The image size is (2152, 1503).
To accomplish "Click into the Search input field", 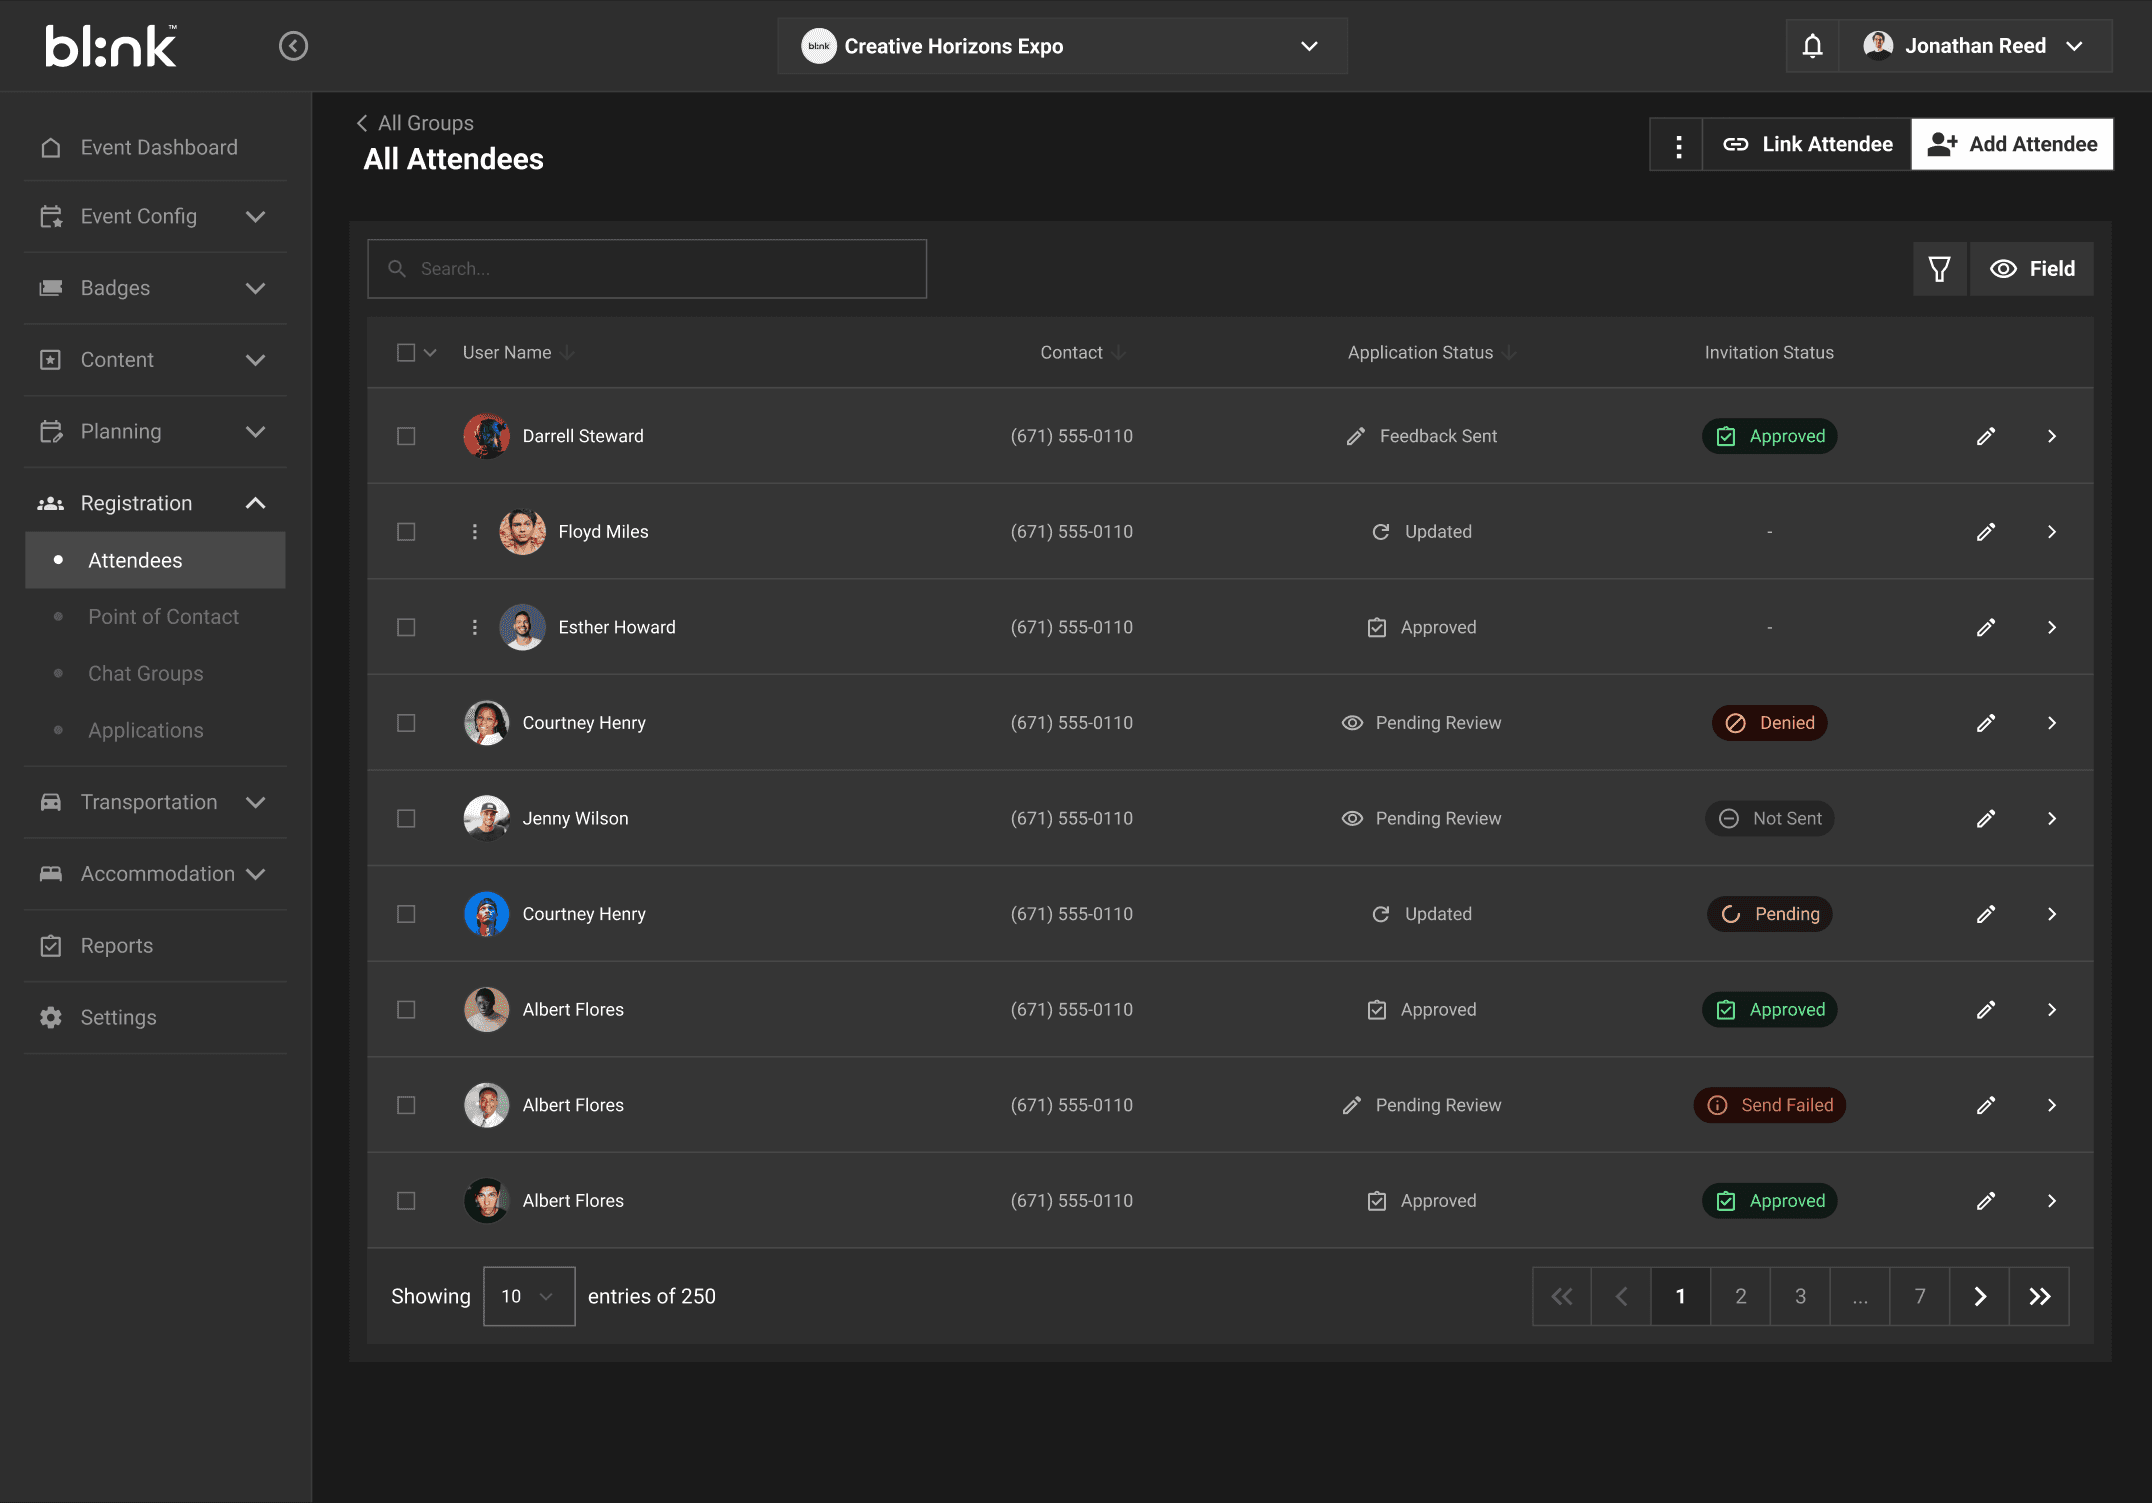I will 647,269.
